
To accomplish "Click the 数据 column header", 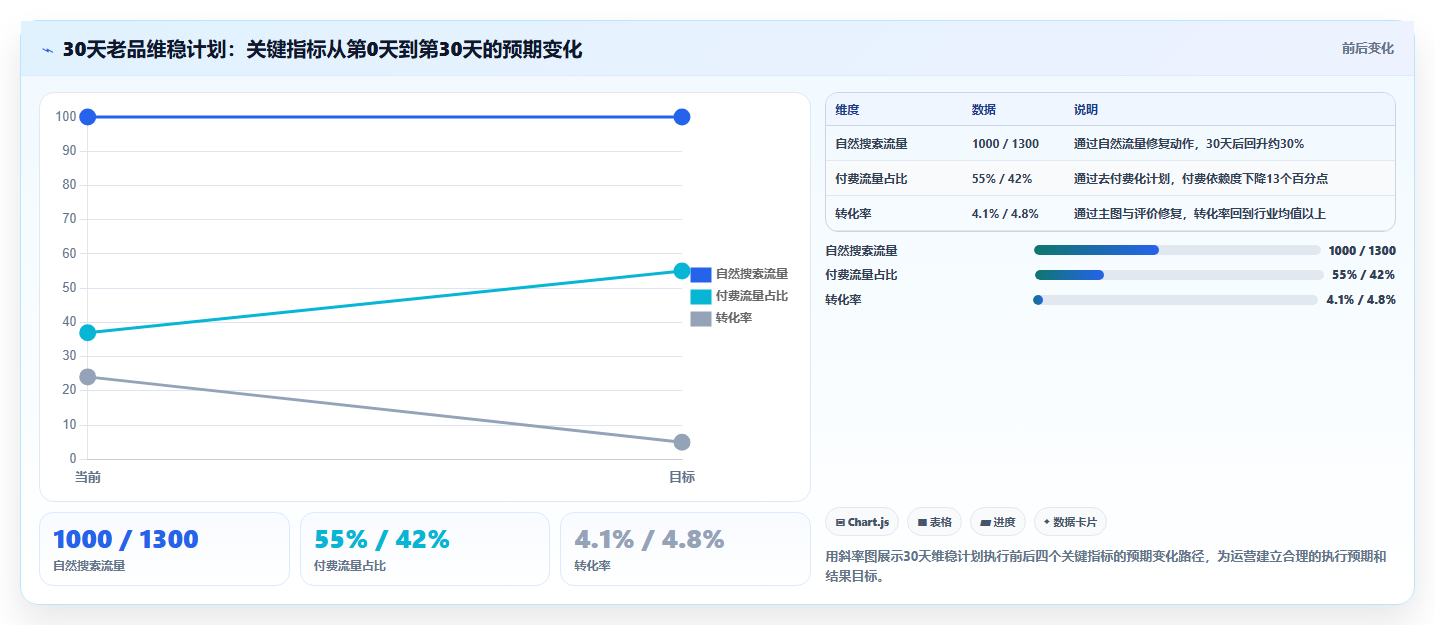I will pos(984,110).
